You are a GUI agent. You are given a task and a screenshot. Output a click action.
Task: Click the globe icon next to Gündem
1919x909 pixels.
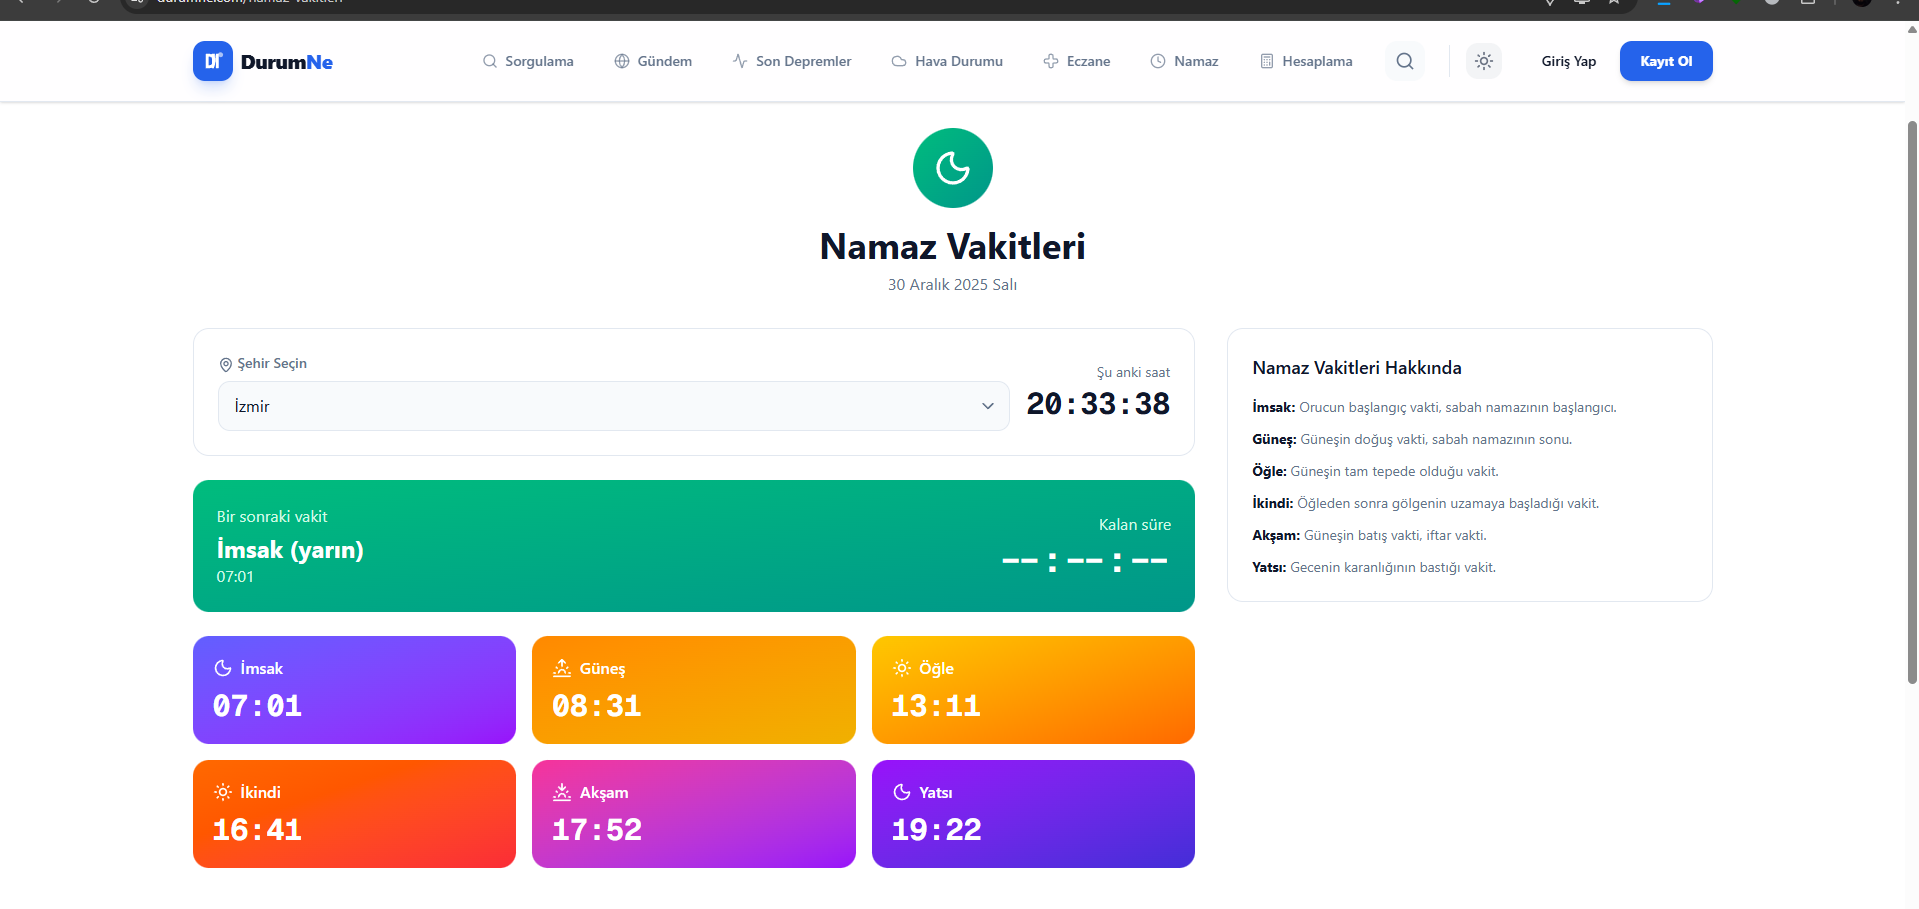pyautogui.click(x=622, y=61)
